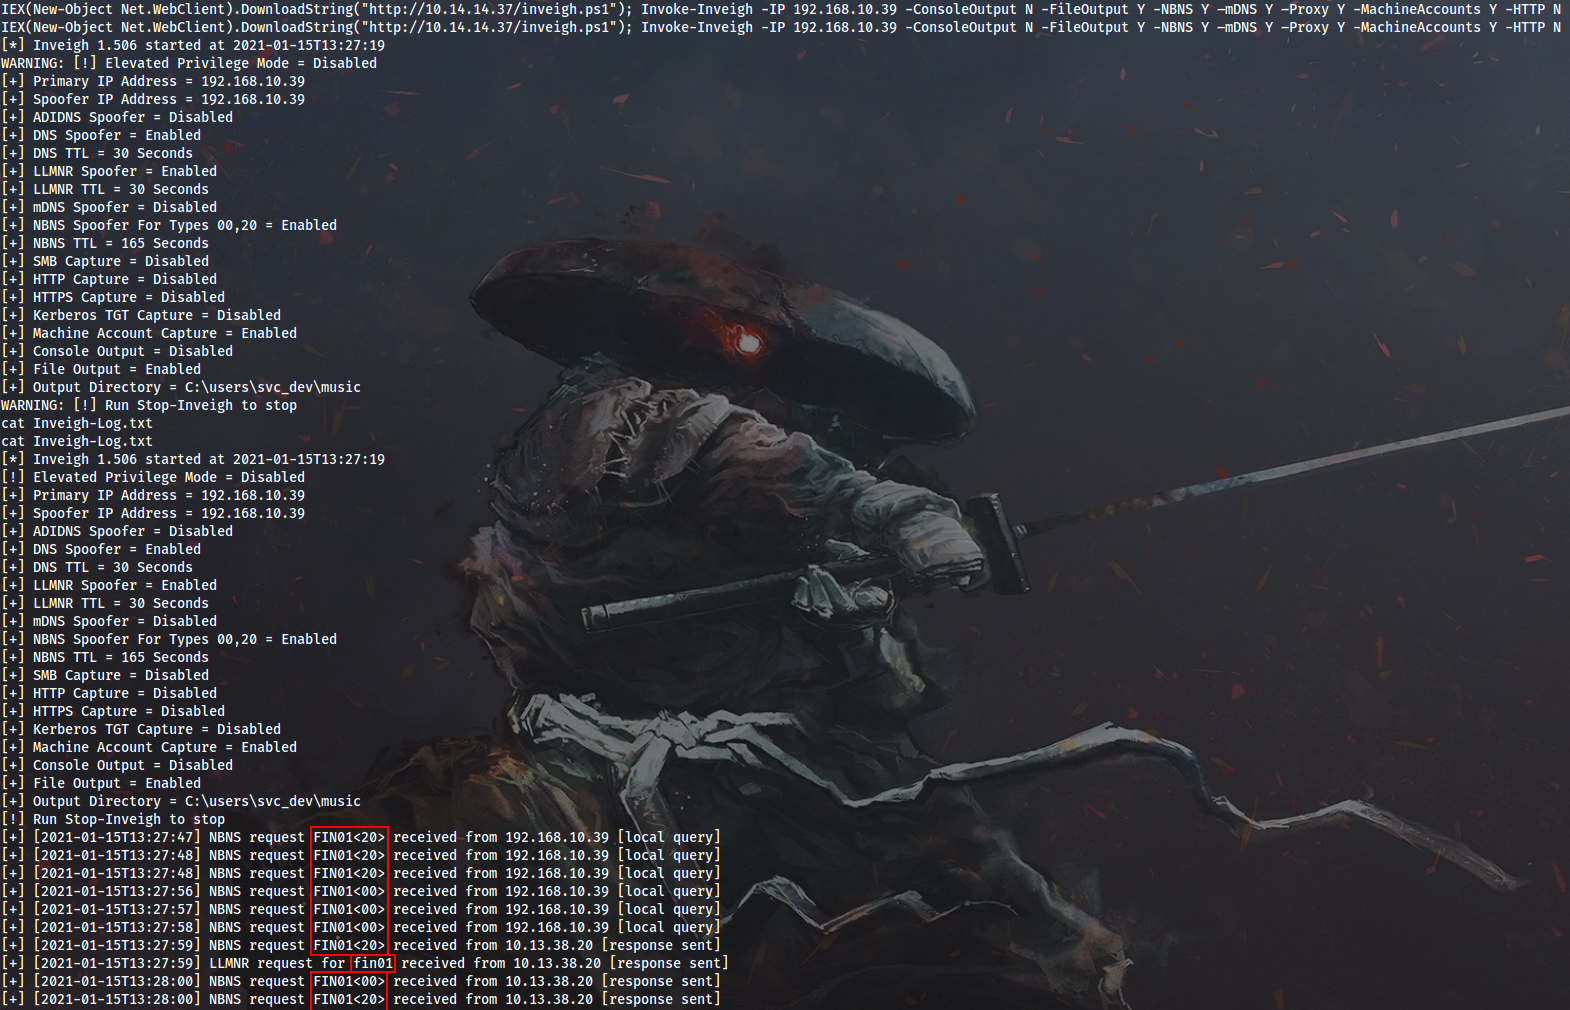The width and height of the screenshot is (1570, 1010).
Task: Select the "[2021-01-15T13:27:58]" timestamp in the log
Action: click(x=117, y=927)
